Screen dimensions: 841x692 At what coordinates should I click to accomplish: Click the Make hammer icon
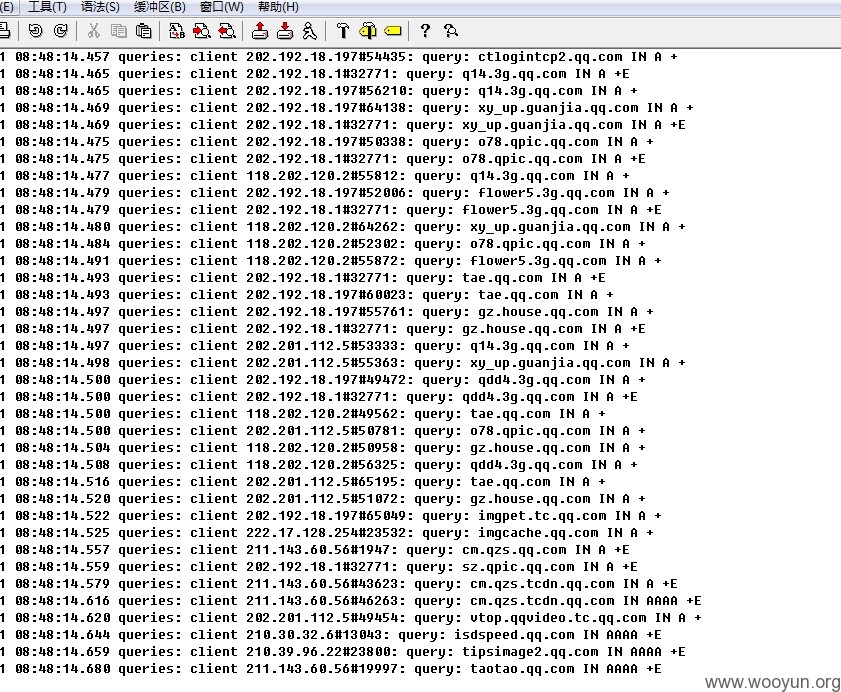[x=342, y=31]
